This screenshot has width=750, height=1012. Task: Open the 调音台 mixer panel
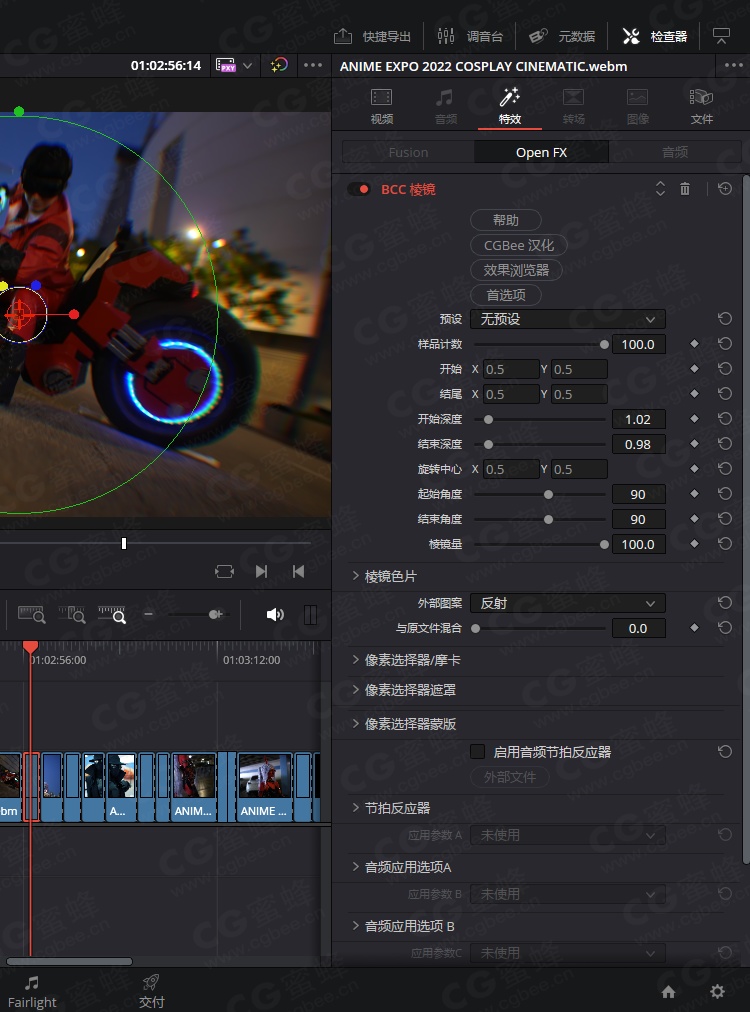469,36
